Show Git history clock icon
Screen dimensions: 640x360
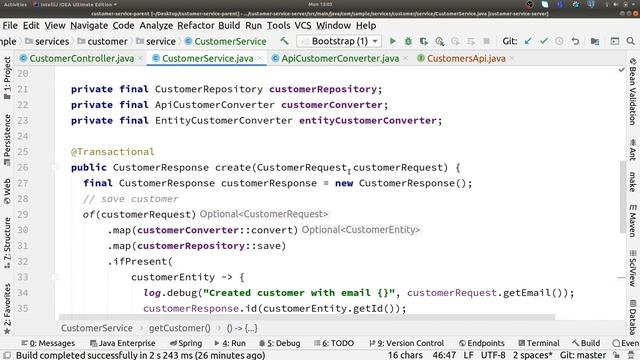[559, 41]
